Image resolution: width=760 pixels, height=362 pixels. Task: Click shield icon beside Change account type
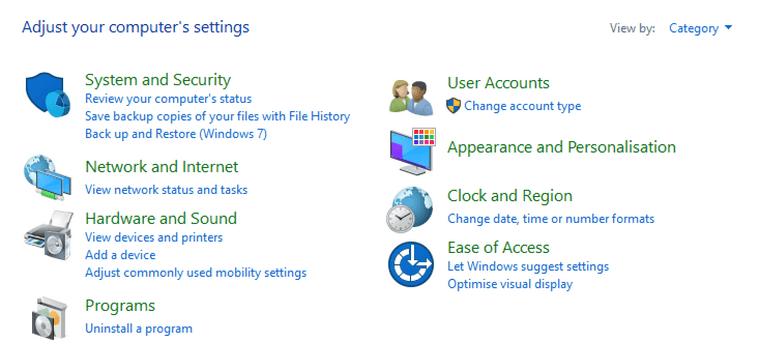coord(453,106)
